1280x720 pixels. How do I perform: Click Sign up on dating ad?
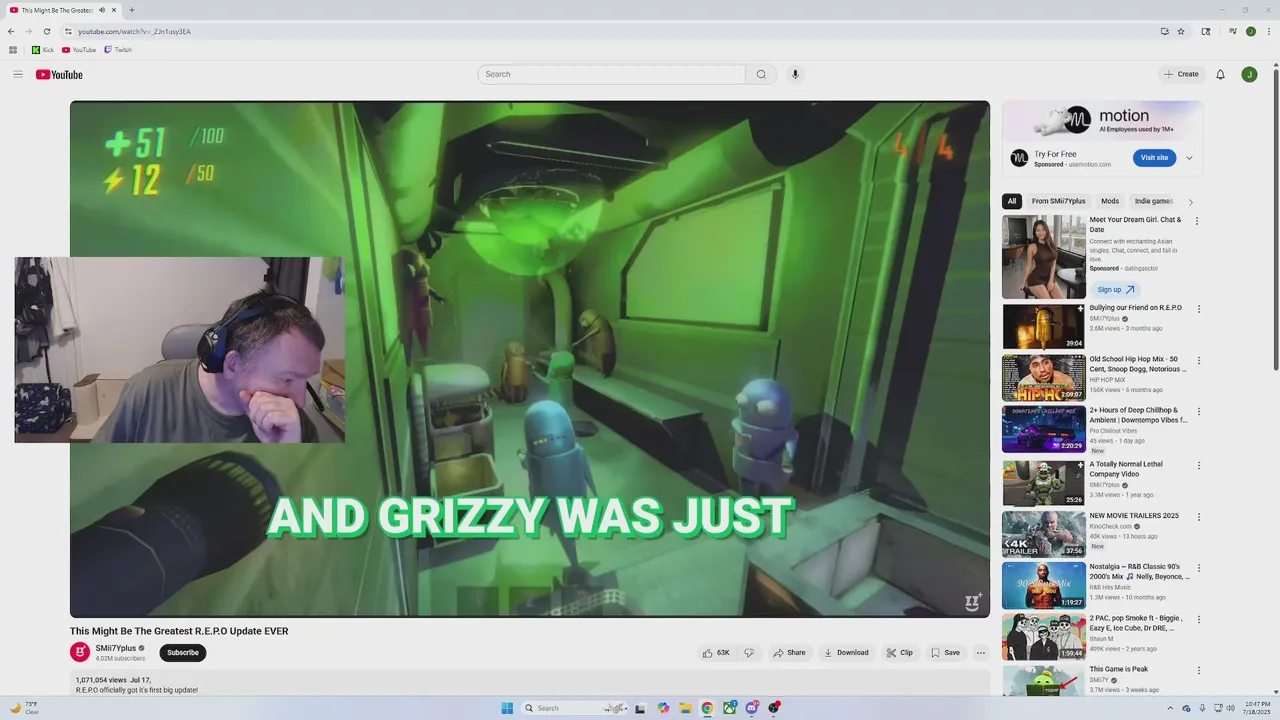tap(1116, 290)
